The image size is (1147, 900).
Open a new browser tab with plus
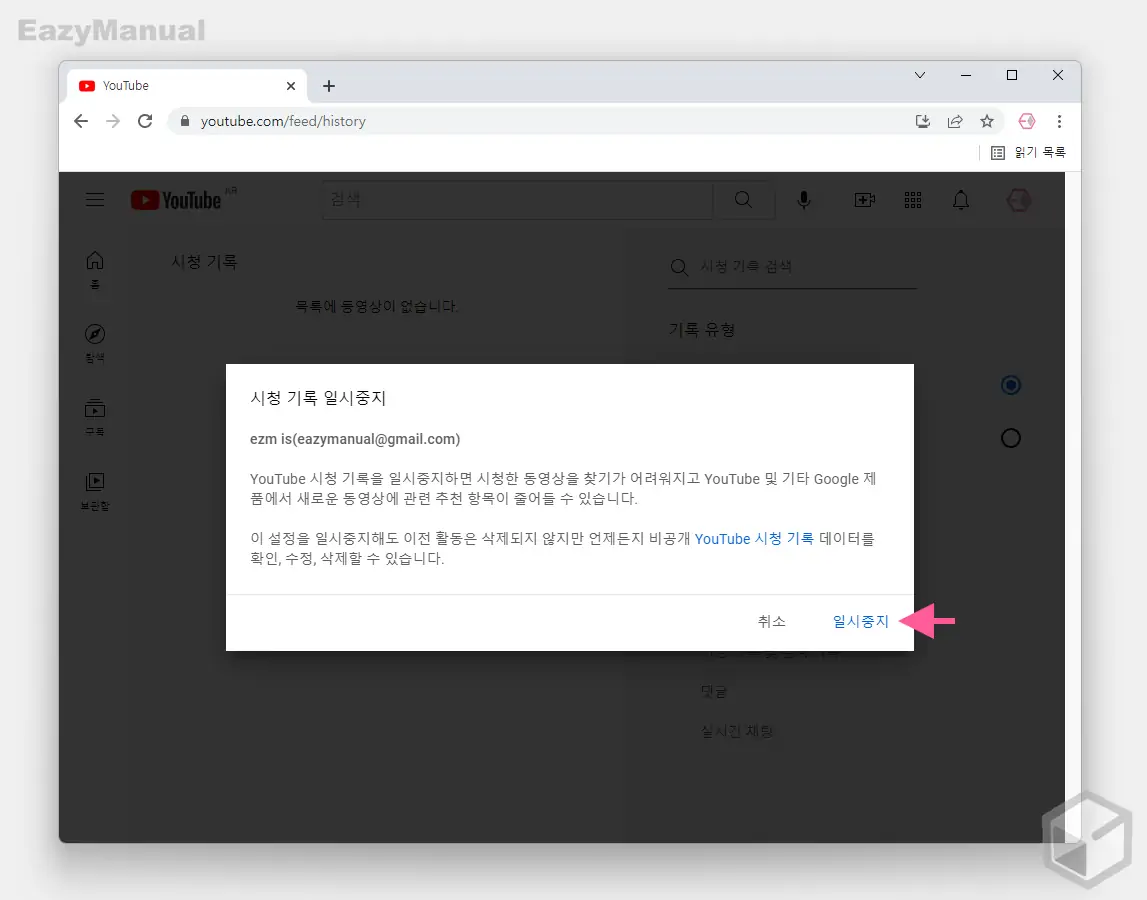click(x=329, y=86)
